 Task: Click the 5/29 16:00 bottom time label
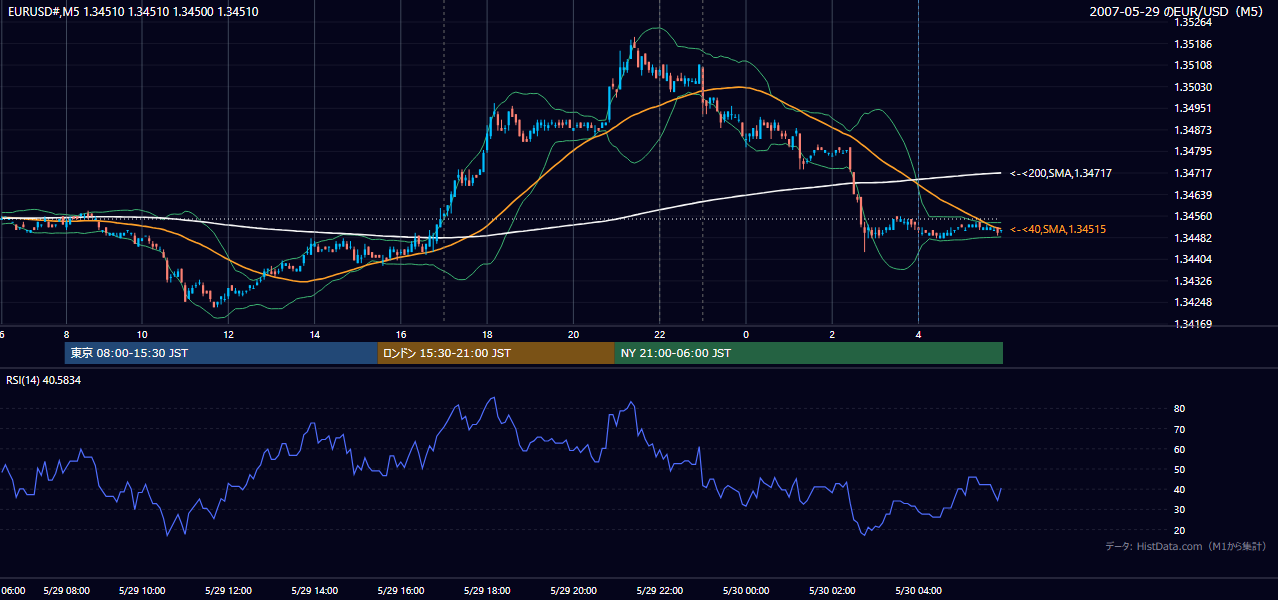point(401,590)
